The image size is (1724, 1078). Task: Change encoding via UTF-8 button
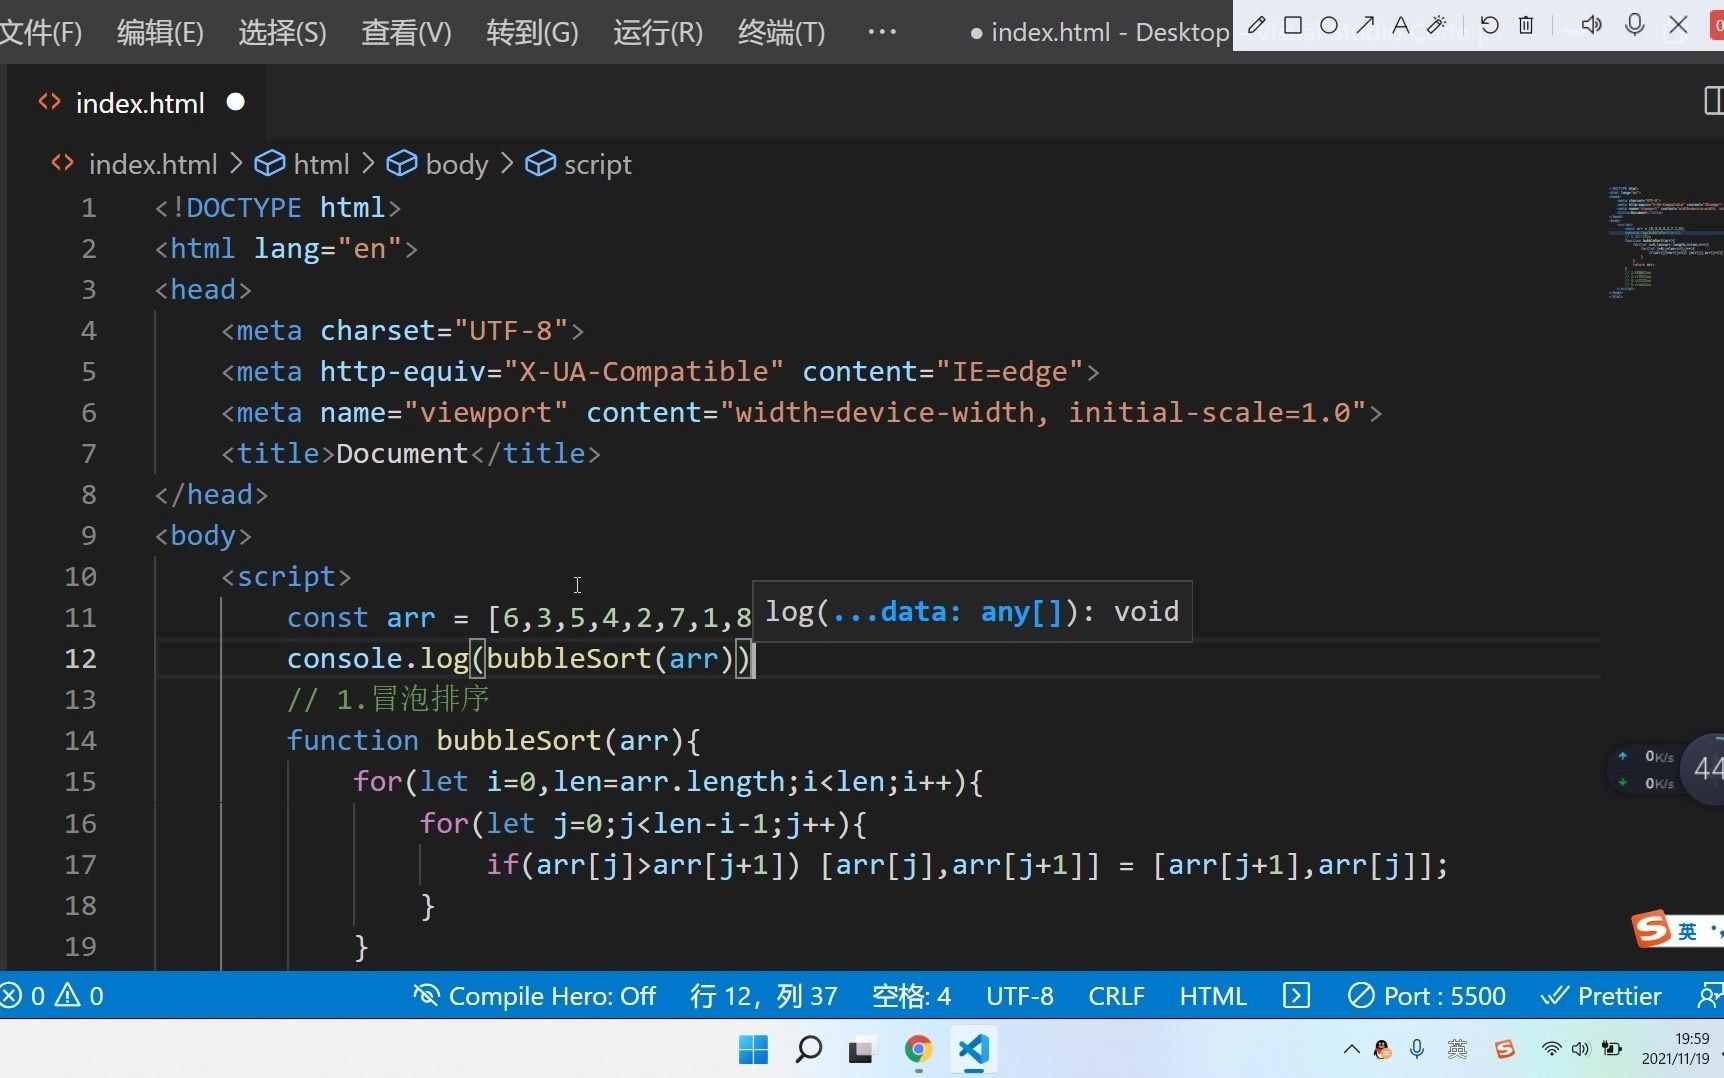(1019, 995)
